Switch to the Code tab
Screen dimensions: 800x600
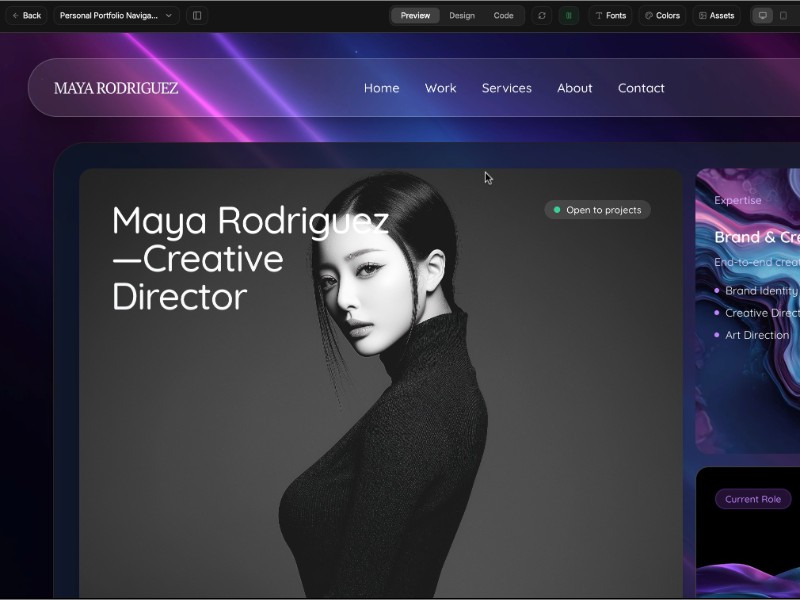pyautogui.click(x=502, y=15)
